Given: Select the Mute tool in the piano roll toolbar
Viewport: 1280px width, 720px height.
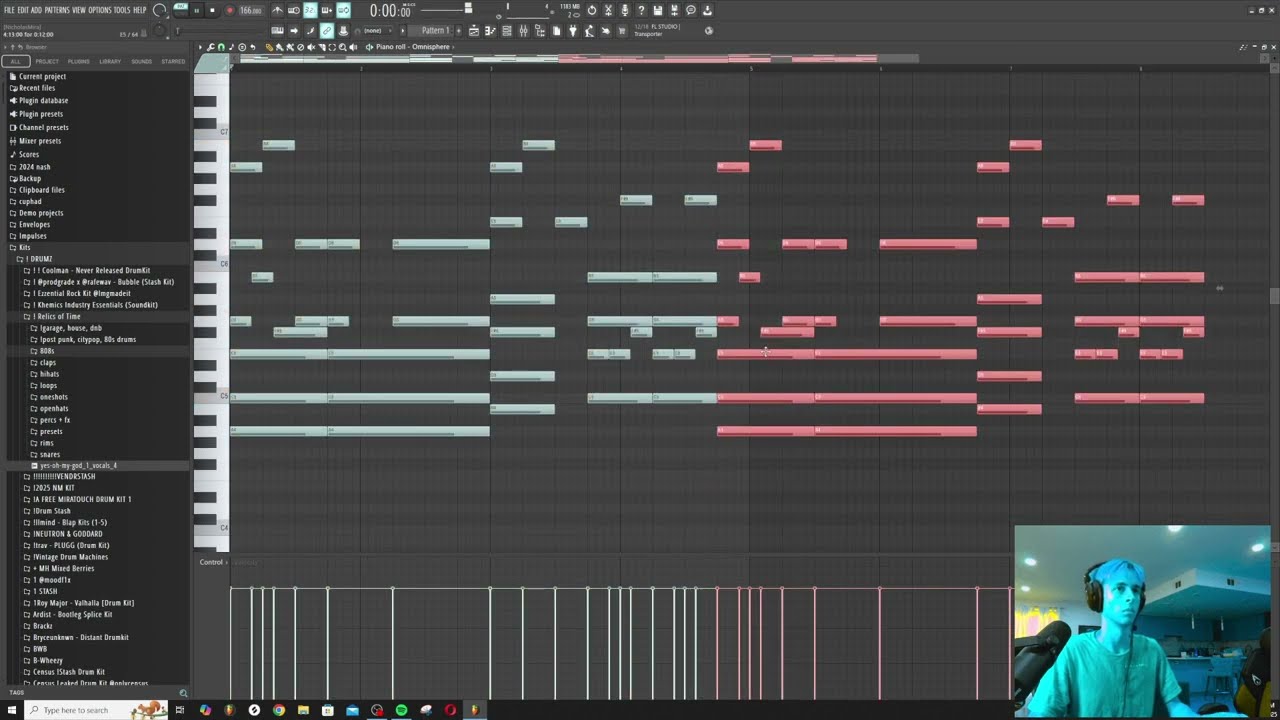Looking at the screenshot, I should pos(309,47).
